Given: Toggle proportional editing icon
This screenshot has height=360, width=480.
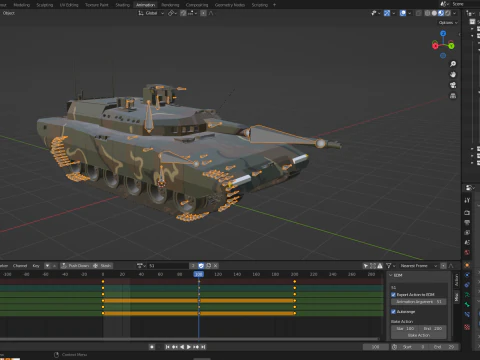Looking at the screenshot, I should tap(203, 13).
